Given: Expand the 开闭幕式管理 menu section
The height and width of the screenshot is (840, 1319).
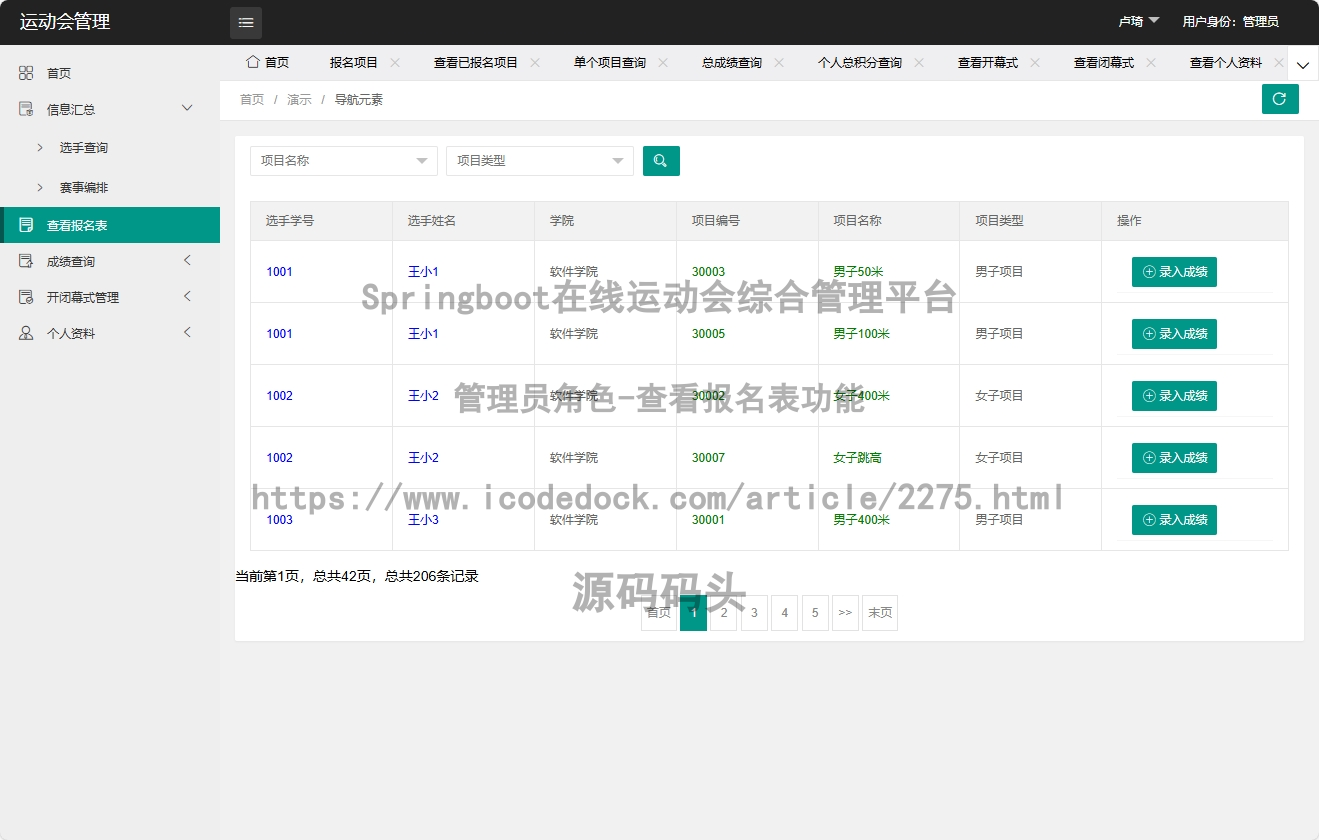Looking at the screenshot, I should click(x=187, y=296).
